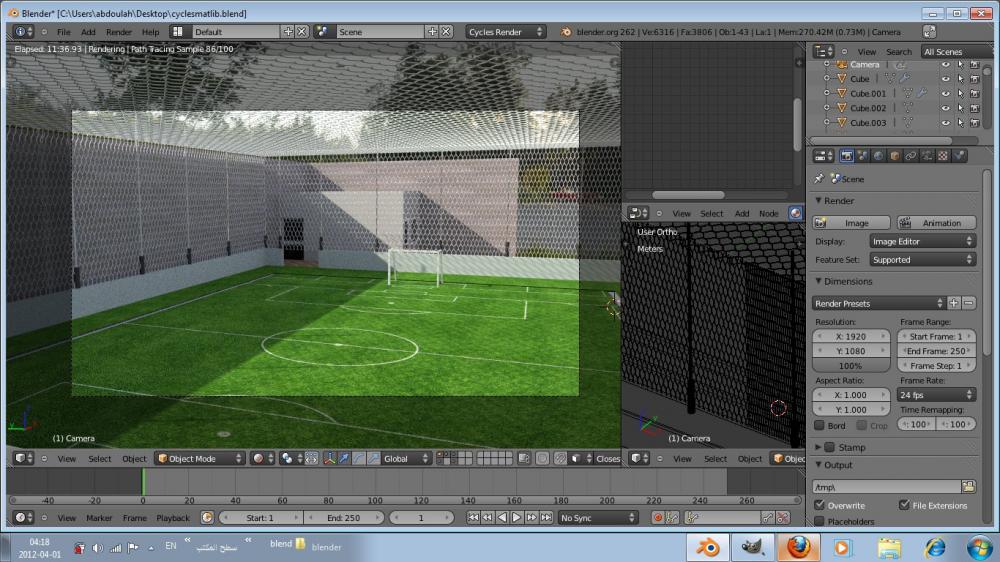
Task: Open Internet Explorer from the taskbar
Action: tap(934, 547)
